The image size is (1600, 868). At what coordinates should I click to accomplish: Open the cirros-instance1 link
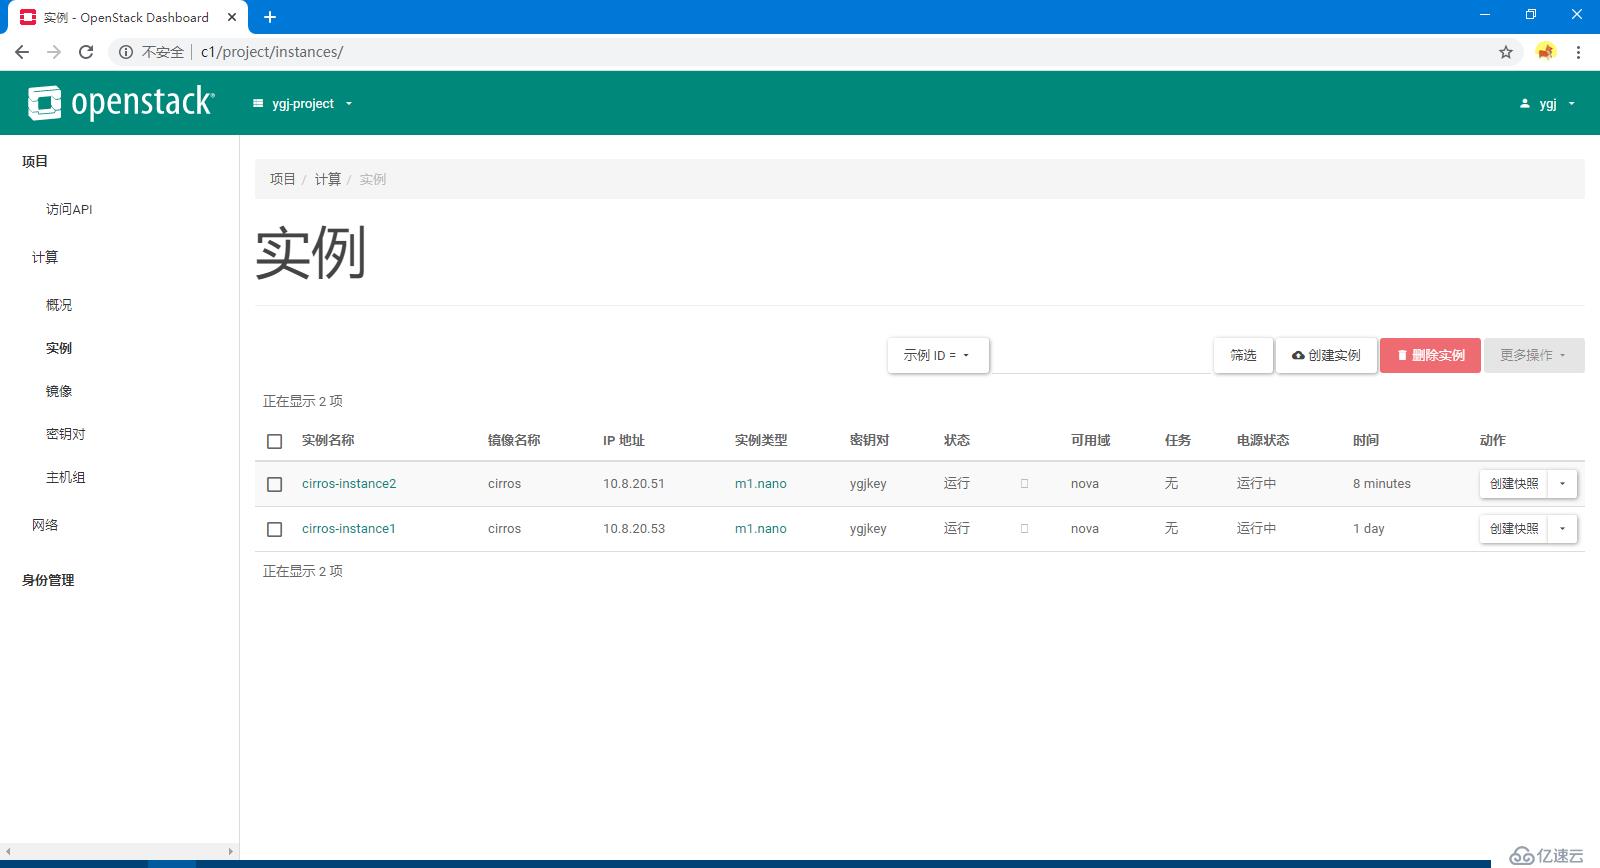click(349, 528)
